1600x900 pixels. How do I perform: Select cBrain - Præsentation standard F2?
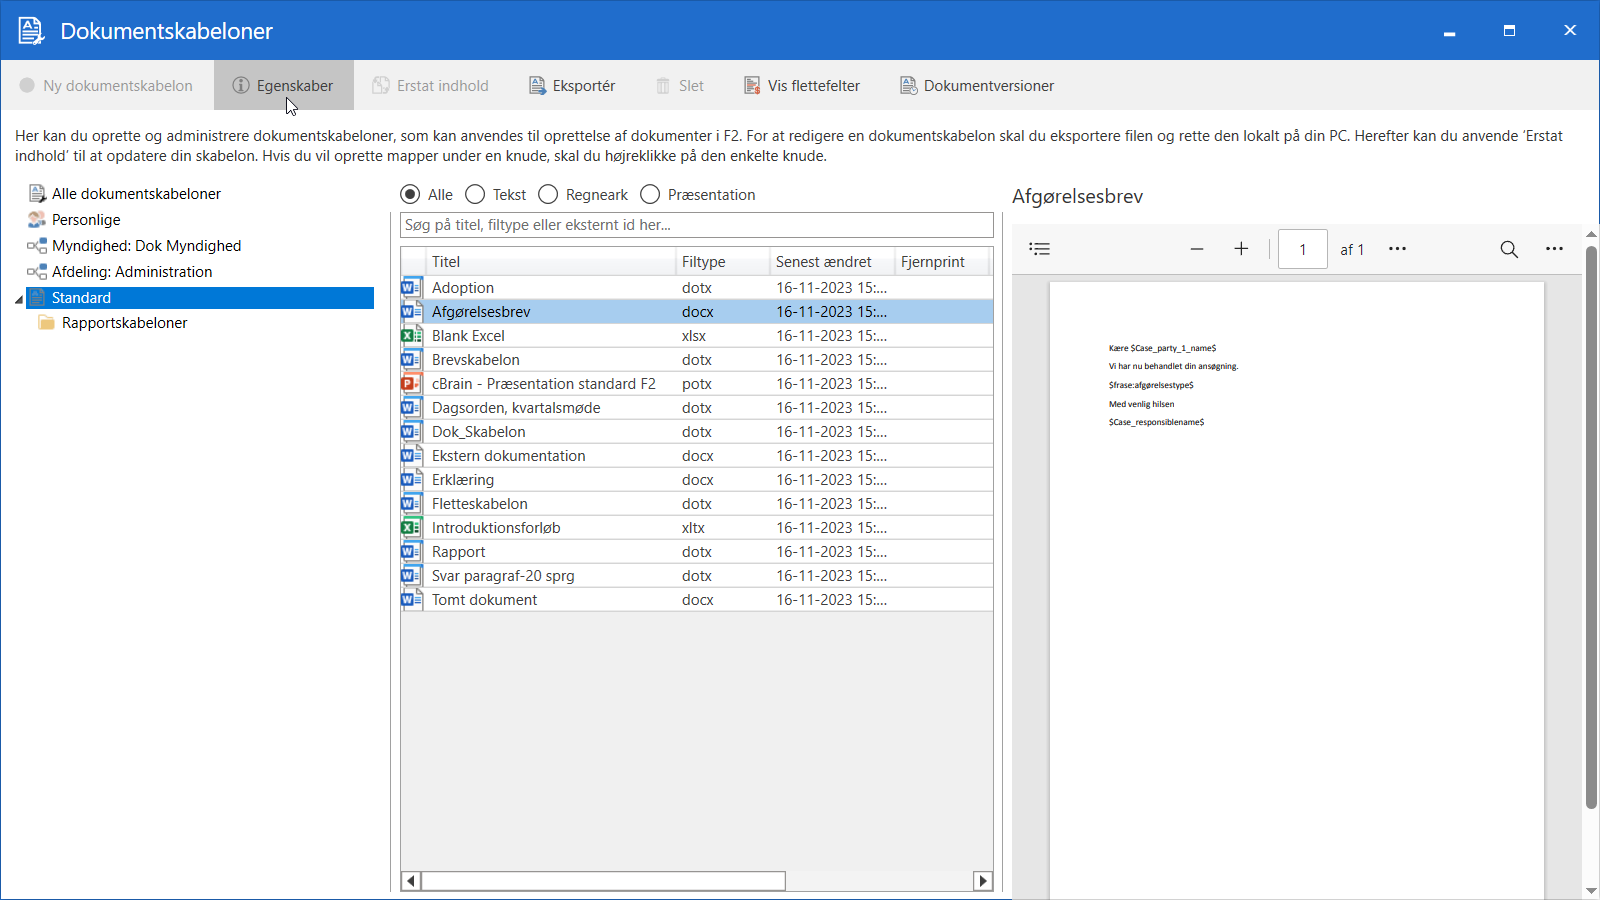click(x=544, y=384)
